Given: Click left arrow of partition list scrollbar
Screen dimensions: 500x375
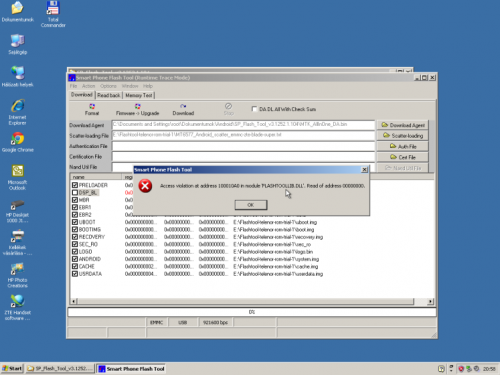Looking at the screenshot, I should (73, 301).
